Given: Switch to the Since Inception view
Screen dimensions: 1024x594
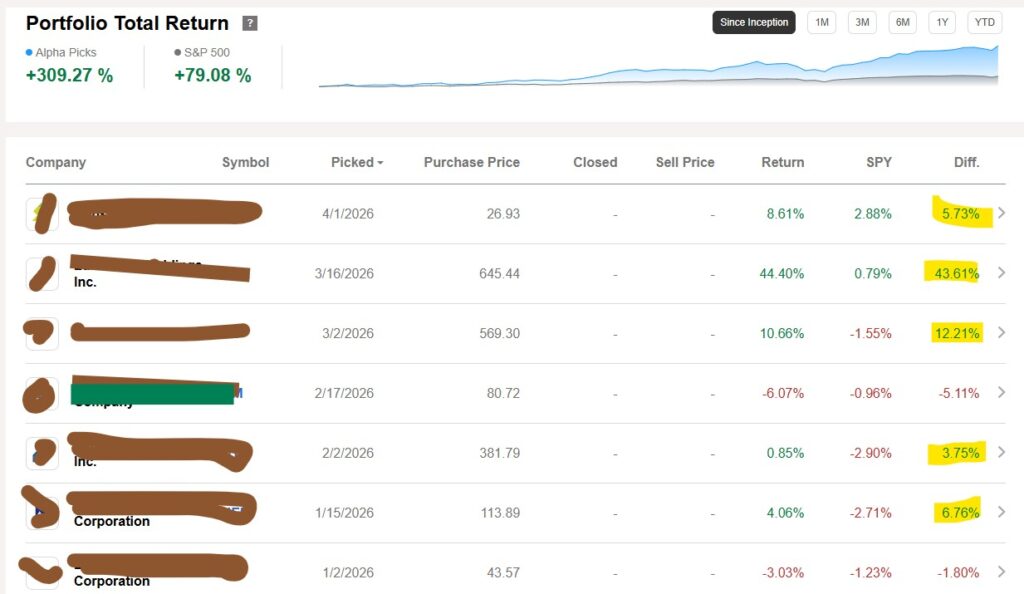Looking at the screenshot, I should point(753,21).
